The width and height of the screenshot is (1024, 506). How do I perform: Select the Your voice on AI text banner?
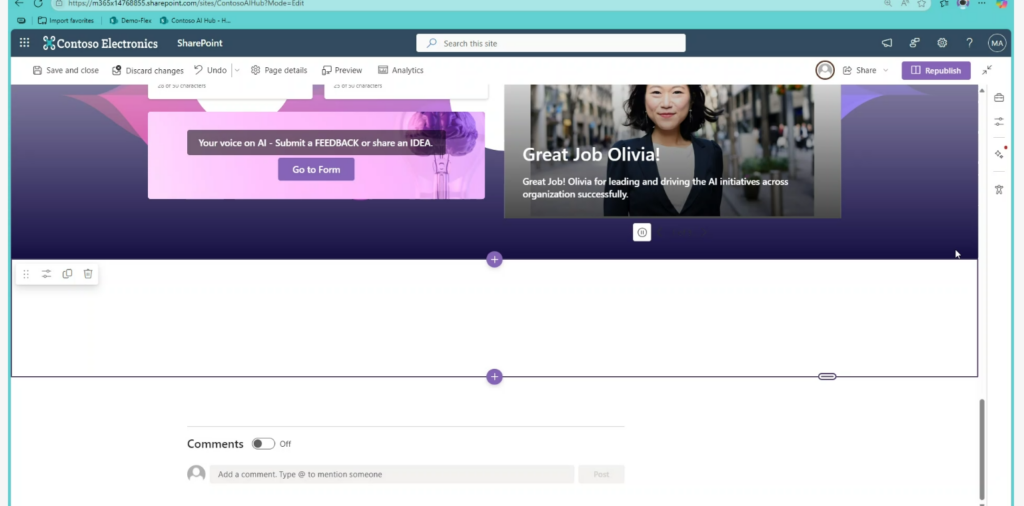[315, 142]
